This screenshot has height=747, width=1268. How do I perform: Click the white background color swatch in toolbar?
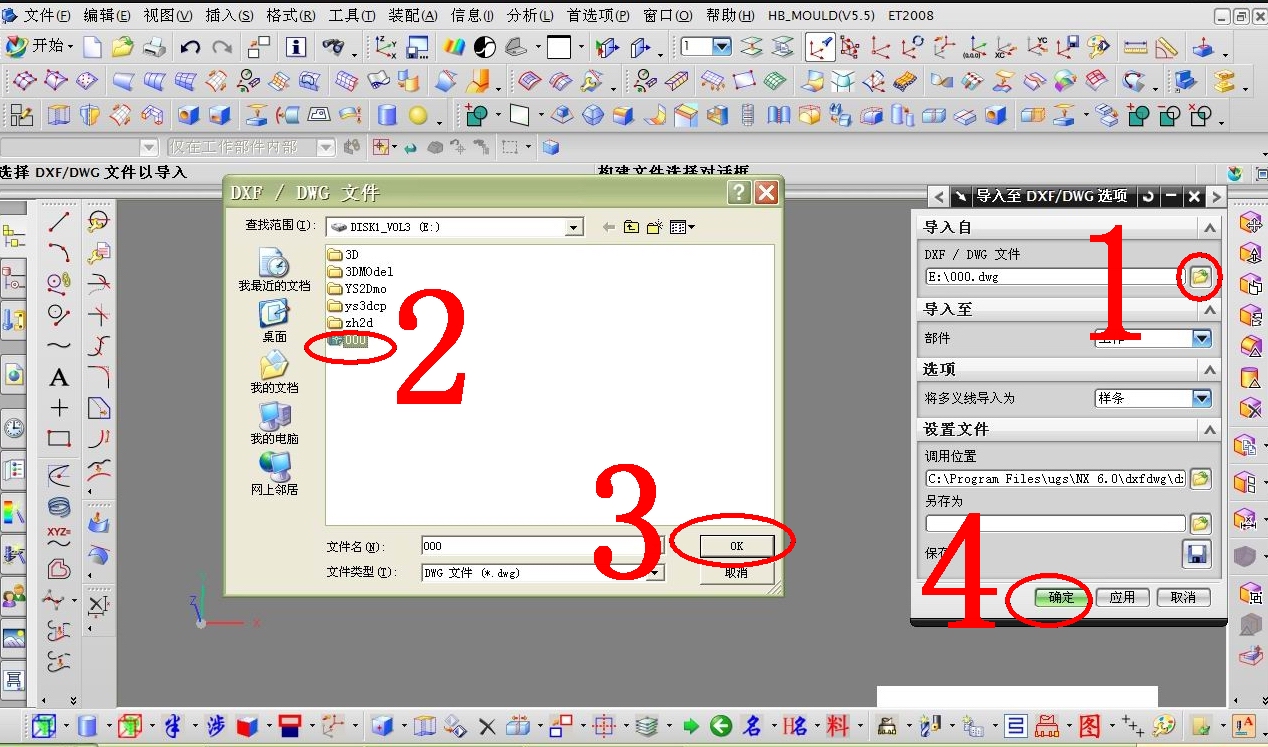(x=559, y=47)
